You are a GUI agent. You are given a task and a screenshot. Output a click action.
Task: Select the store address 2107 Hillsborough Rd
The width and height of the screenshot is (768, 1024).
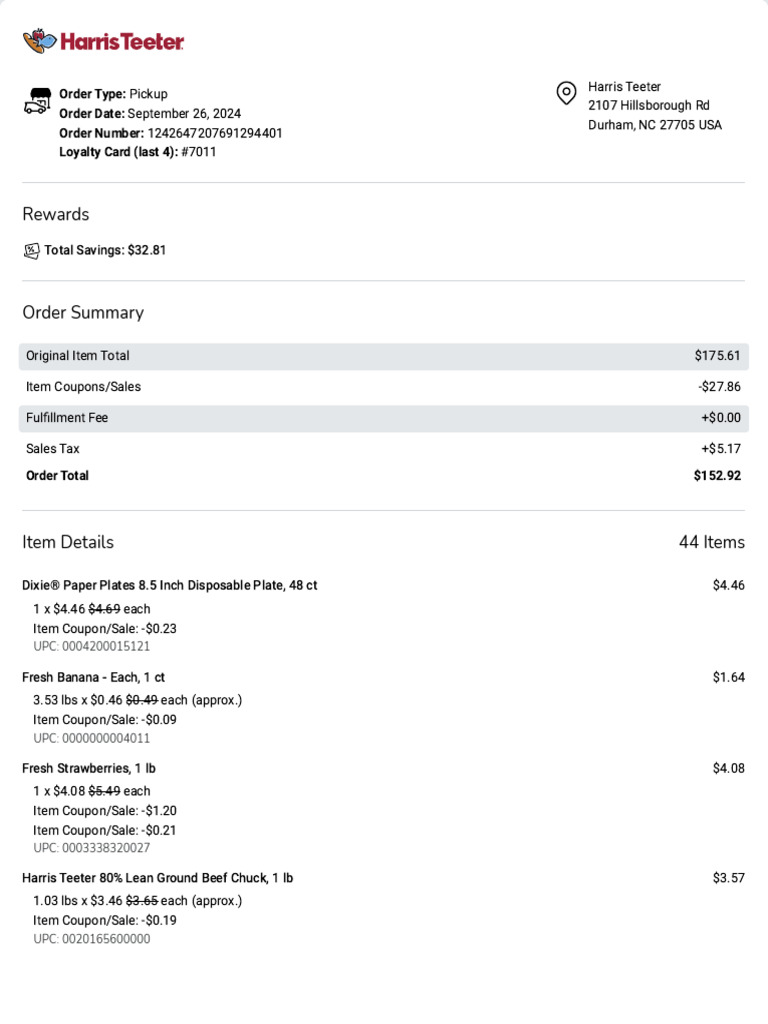648,106
